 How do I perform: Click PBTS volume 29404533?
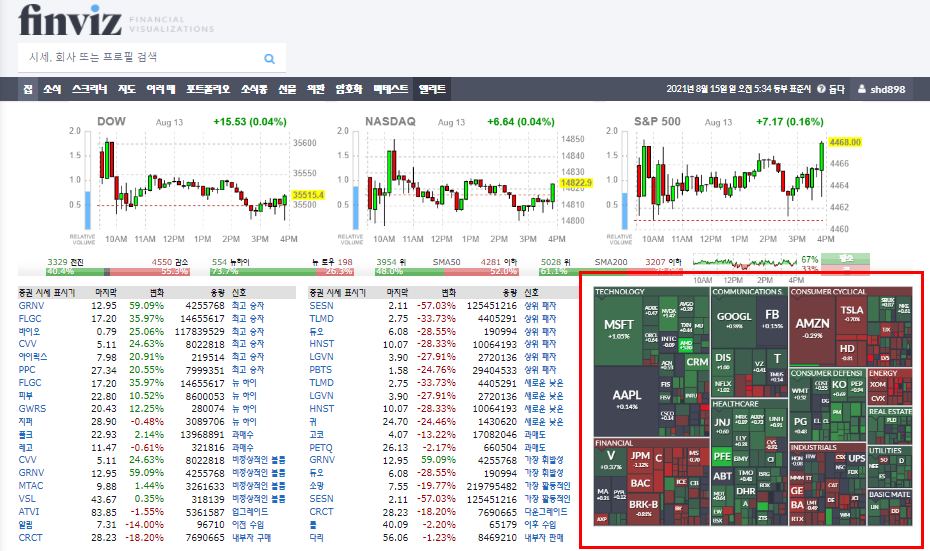click(x=491, y=370)
